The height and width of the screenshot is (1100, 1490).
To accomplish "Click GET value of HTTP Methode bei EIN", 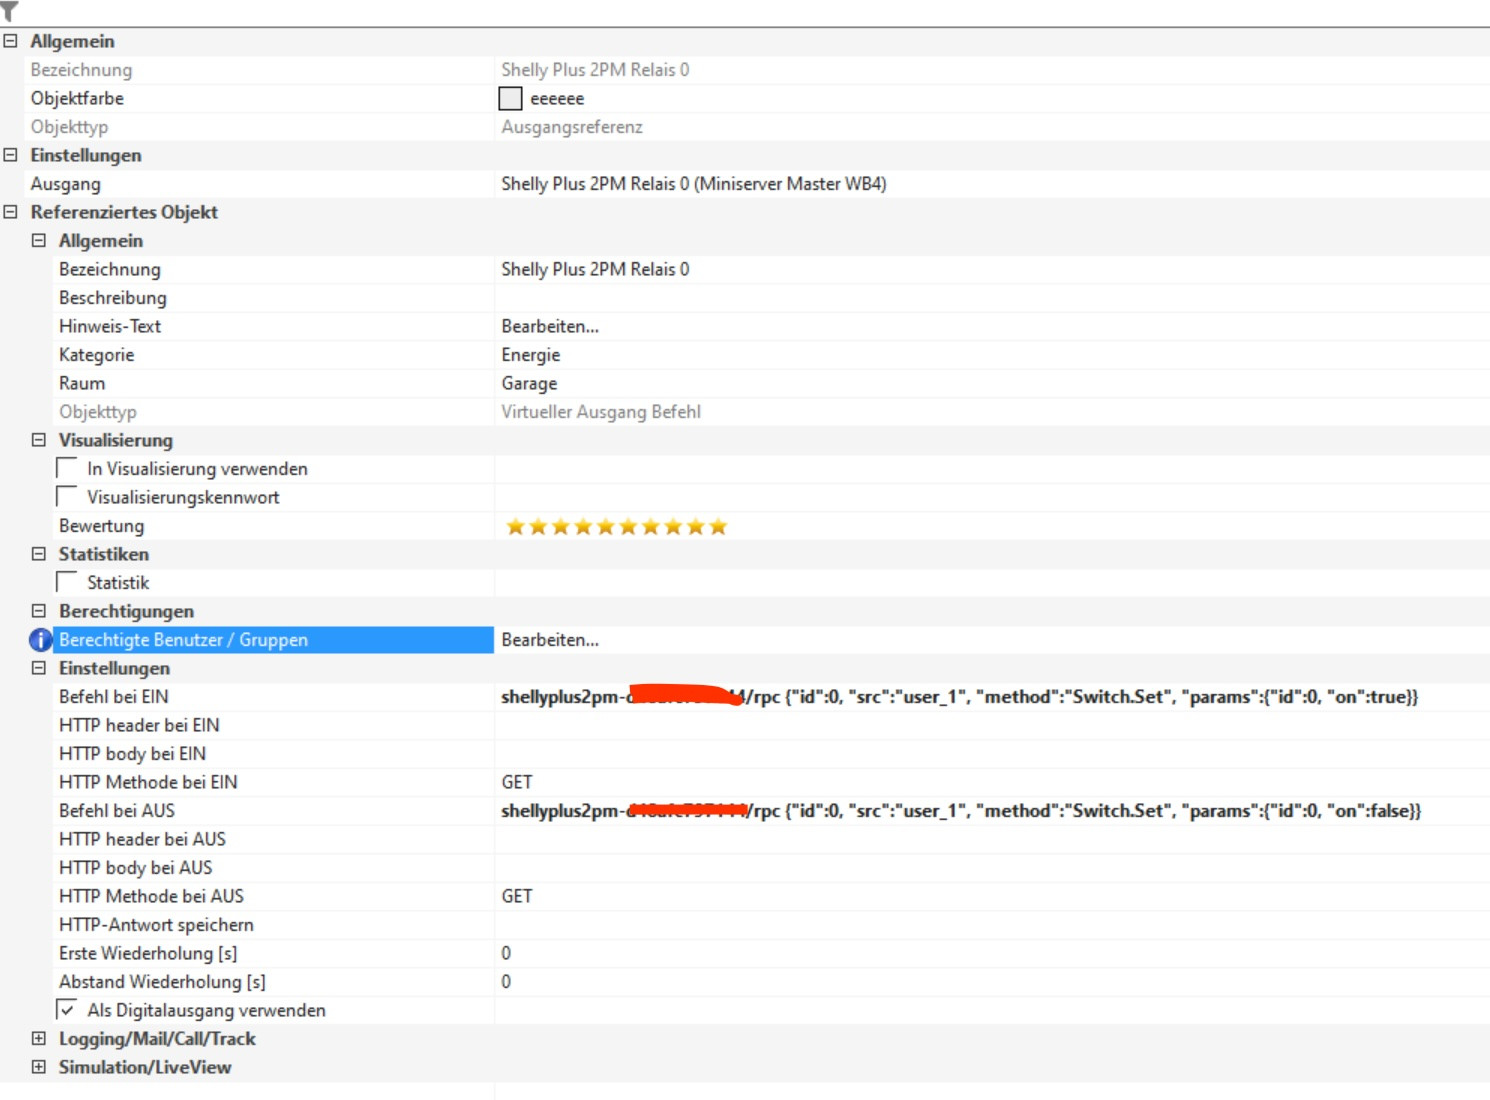I will tap(517, 782).
